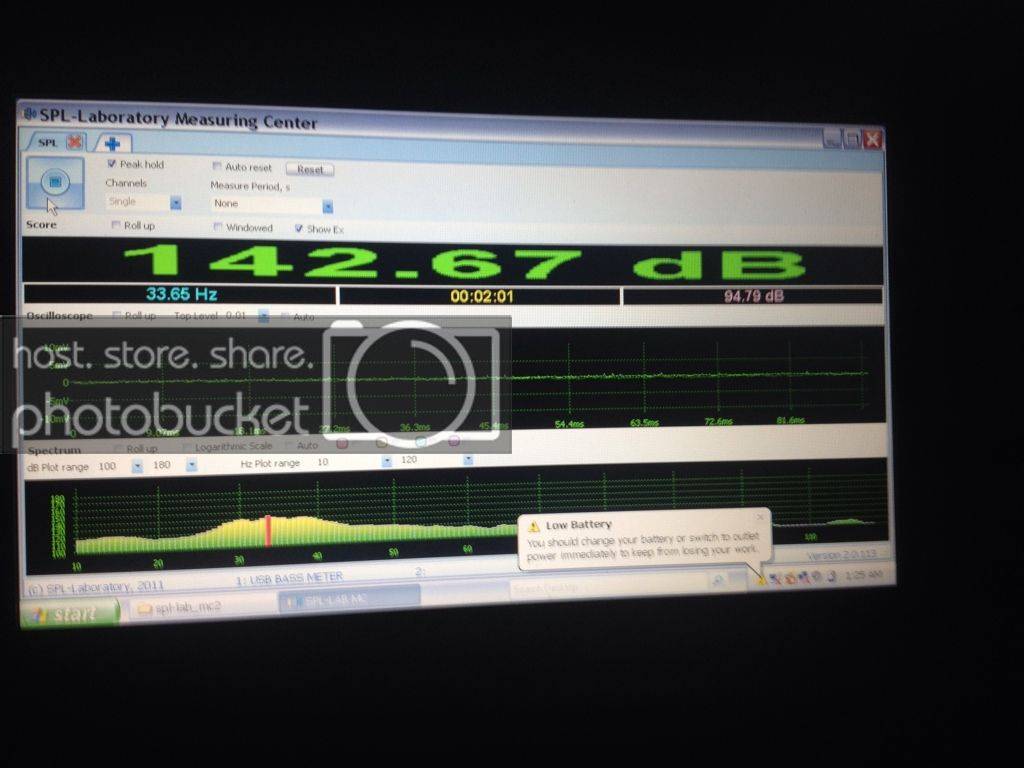Viewport: 1024px width, 768px height.
Task: Open the Top Level 0.01 dropdown
Action: coord(263,317)
